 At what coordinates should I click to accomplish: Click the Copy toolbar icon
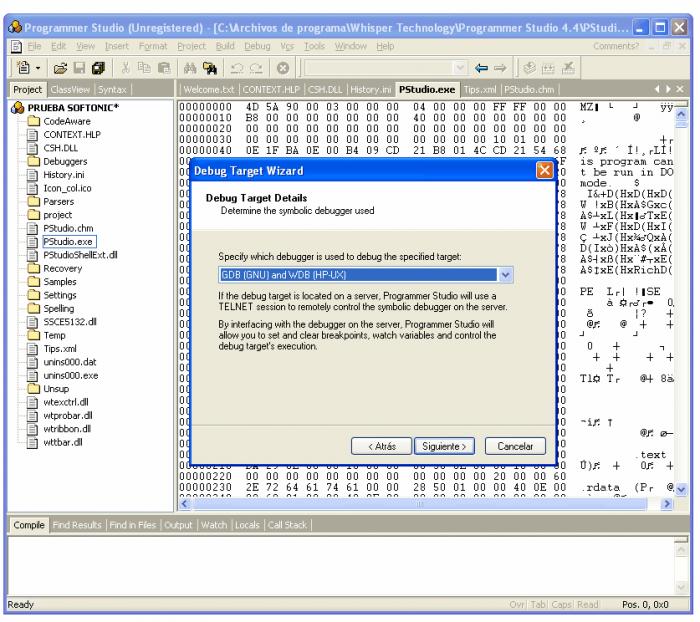coord(144,68)
